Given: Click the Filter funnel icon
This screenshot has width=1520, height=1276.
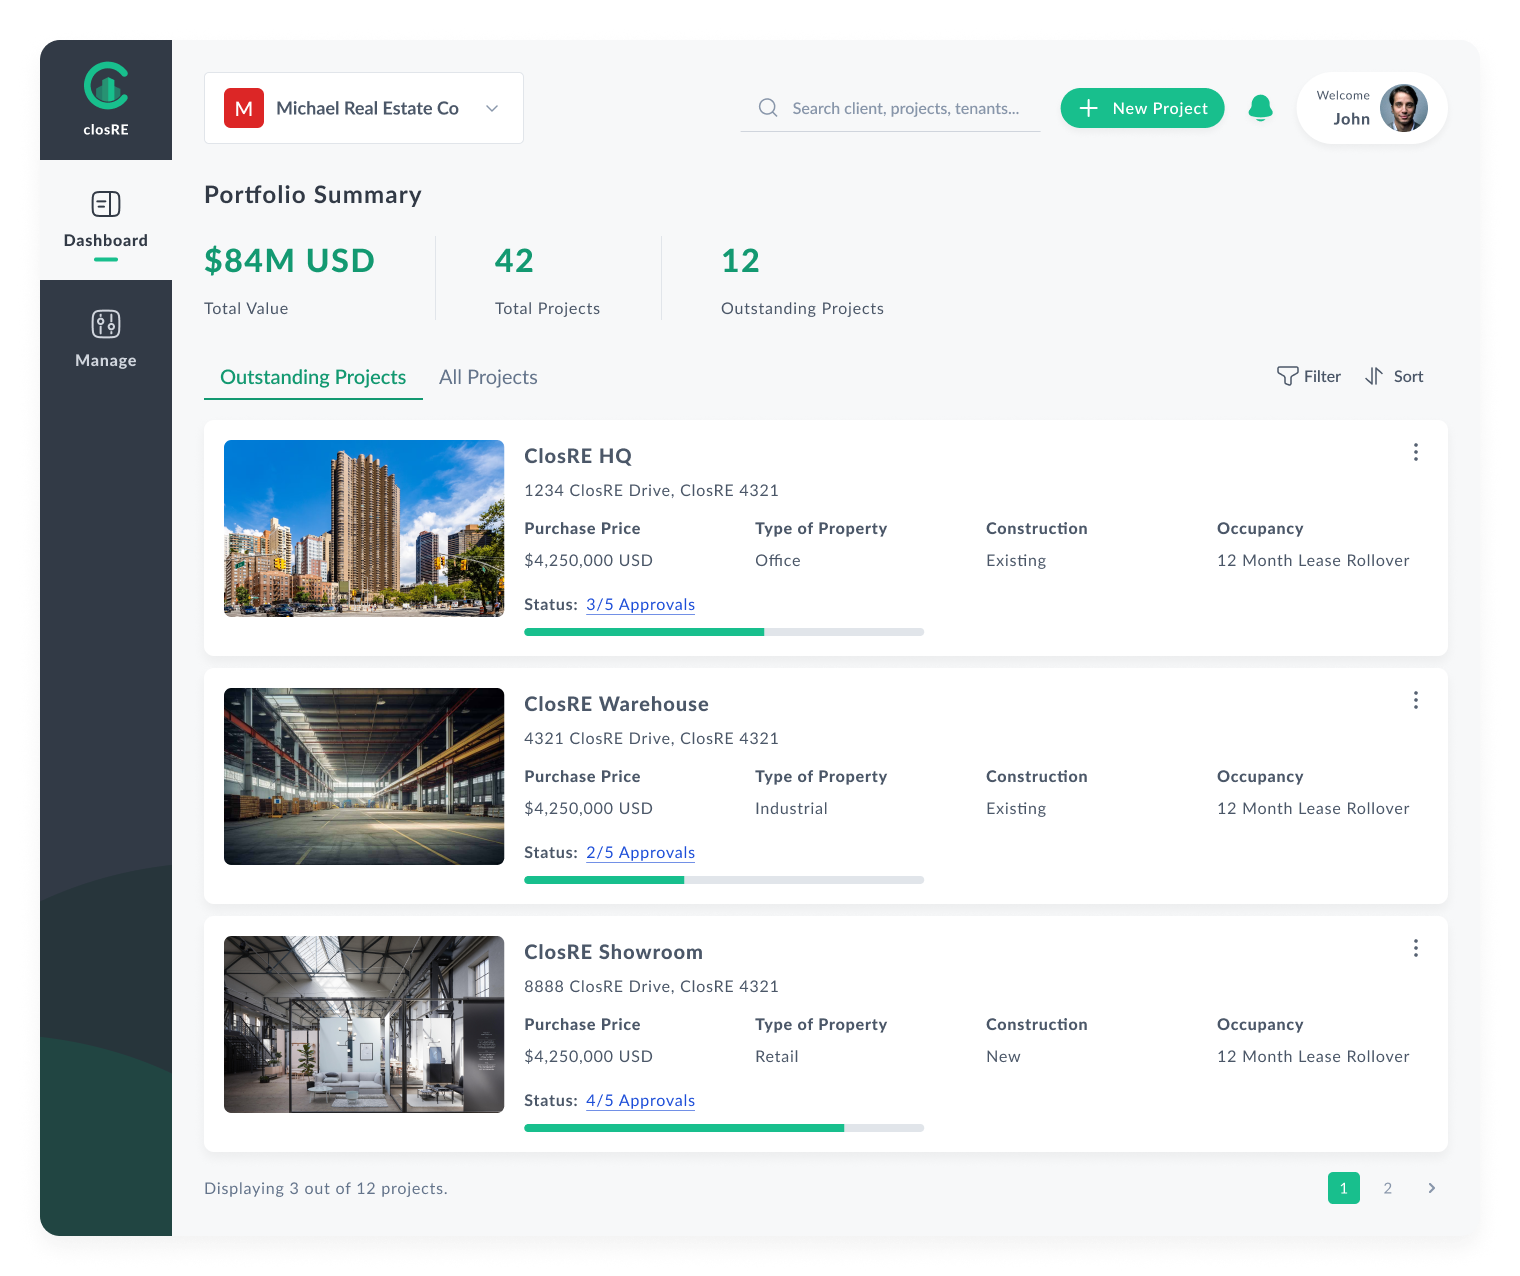Looking at the screenshot, I should pos(1288,376).
